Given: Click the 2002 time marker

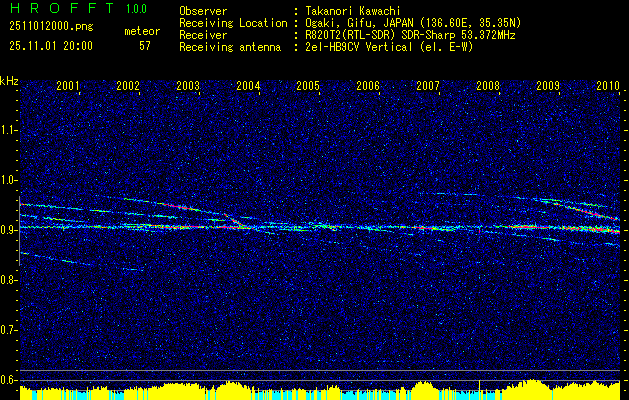Looking at the screenshot, I should 128,85.
